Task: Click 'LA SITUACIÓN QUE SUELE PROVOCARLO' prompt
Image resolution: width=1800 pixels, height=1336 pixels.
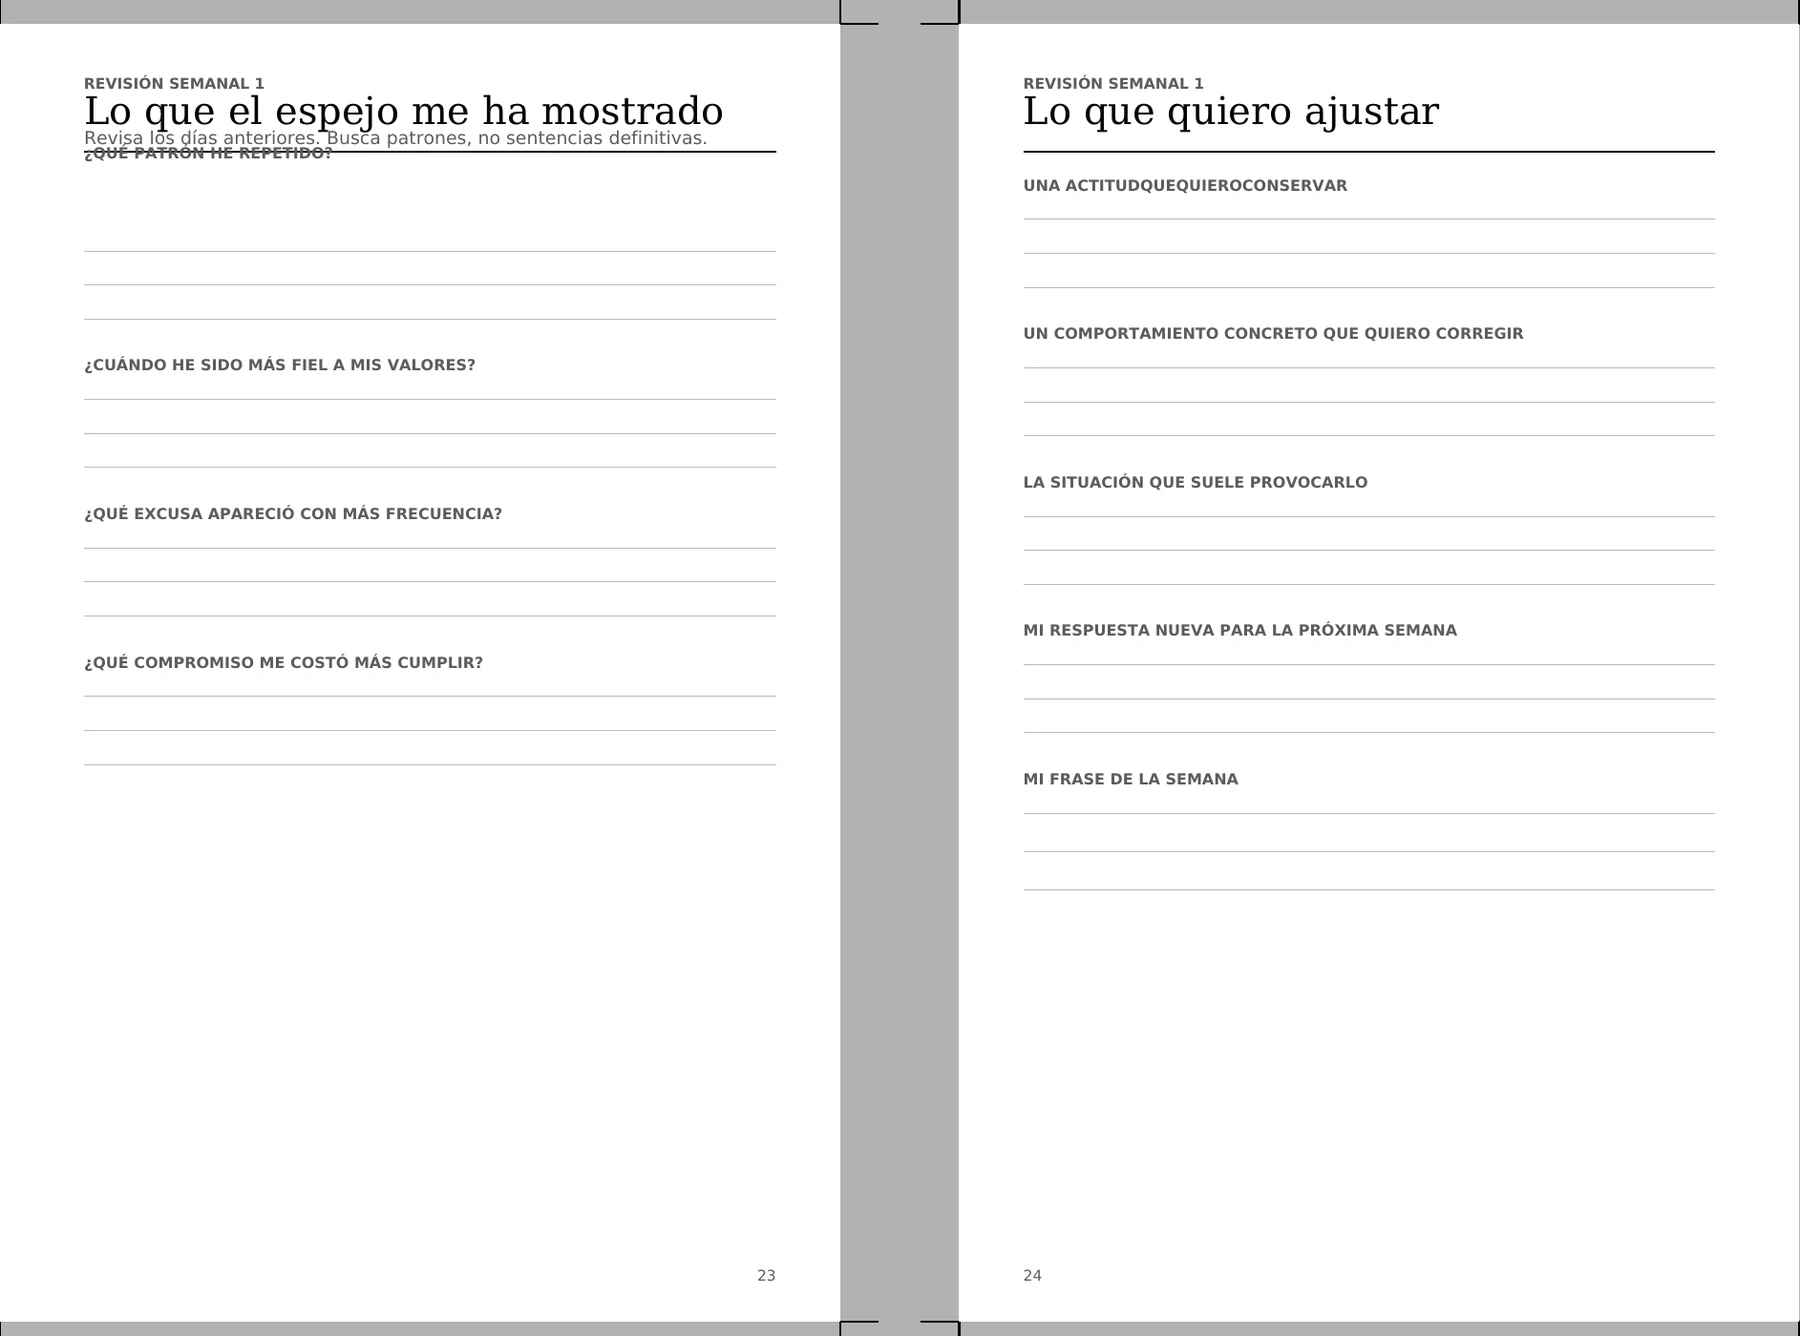Action: [1195, 483]
